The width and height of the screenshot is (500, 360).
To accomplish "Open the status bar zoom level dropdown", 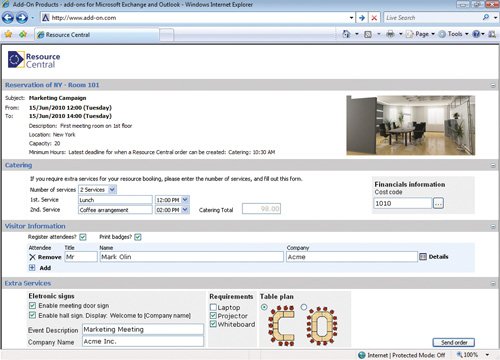I will [x=488, y=355].
